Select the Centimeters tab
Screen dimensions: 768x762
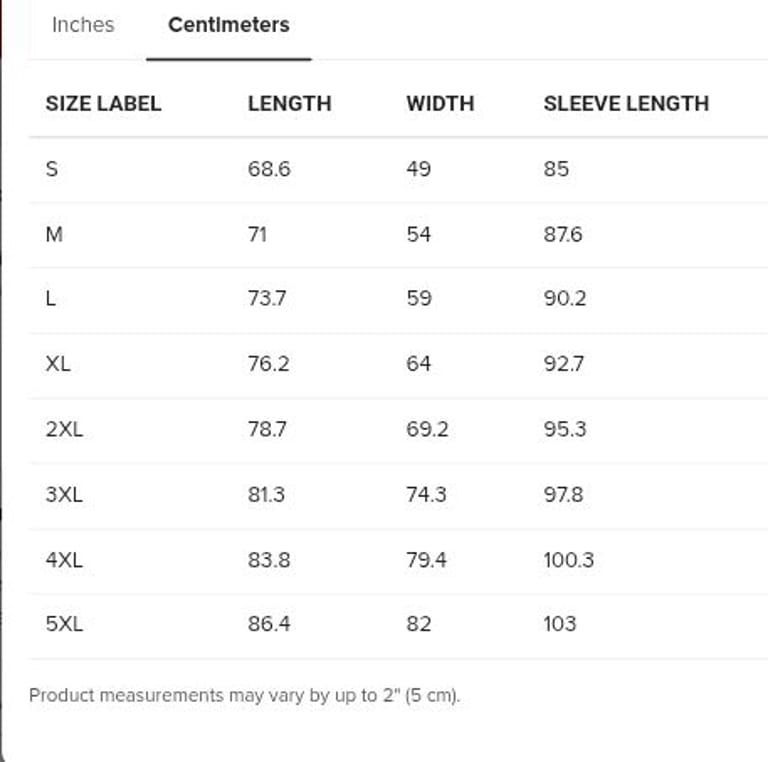[229, 25]
